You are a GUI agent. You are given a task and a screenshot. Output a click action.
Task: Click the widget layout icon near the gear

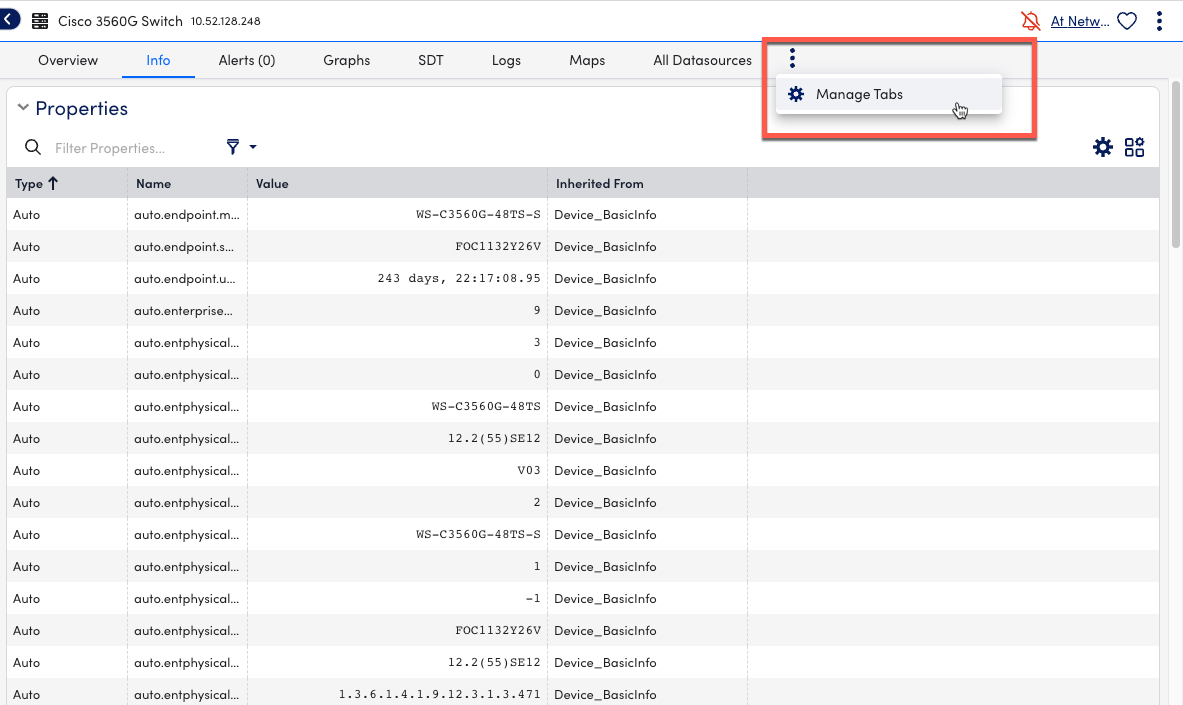[1135, 146]
